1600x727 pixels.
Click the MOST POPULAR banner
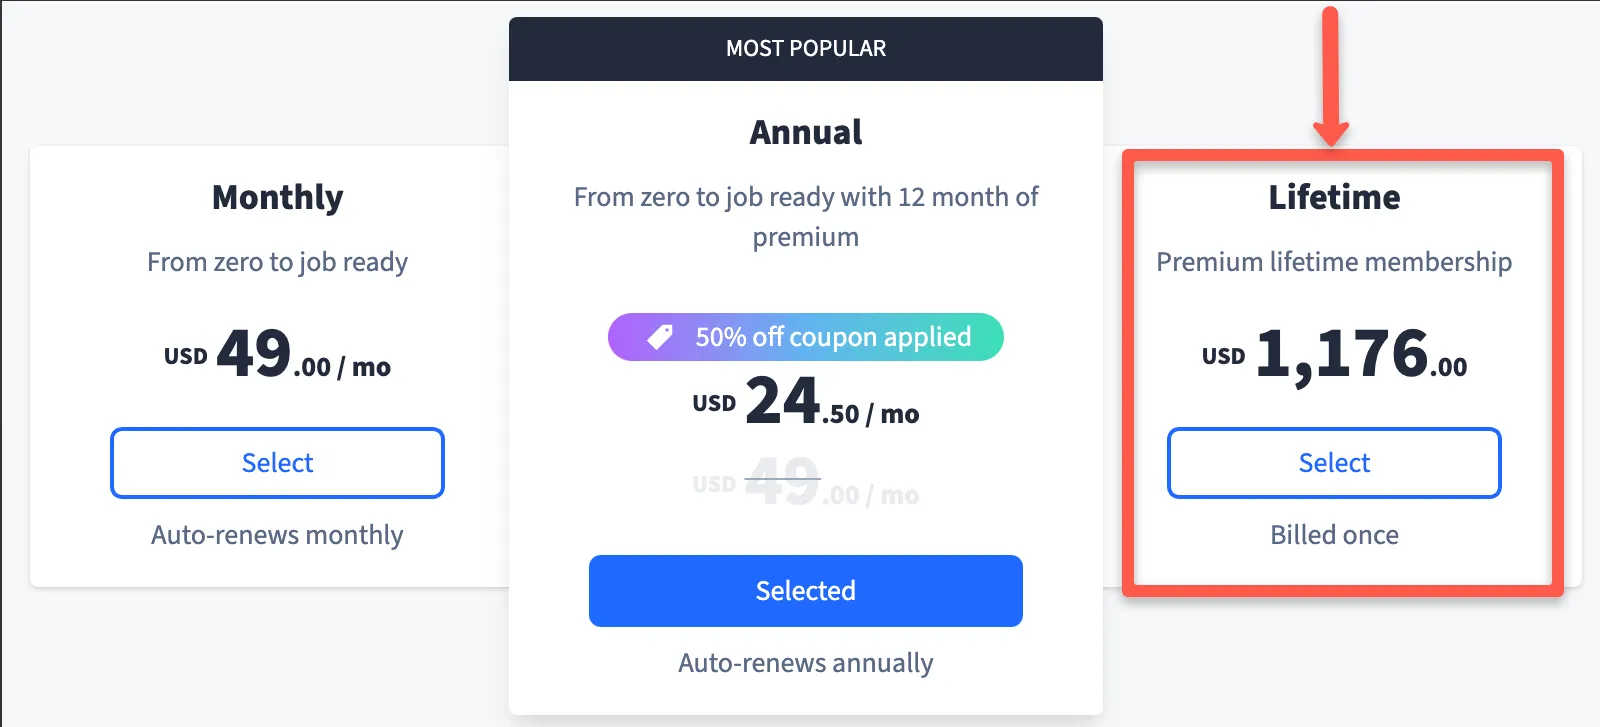[806, 48]
